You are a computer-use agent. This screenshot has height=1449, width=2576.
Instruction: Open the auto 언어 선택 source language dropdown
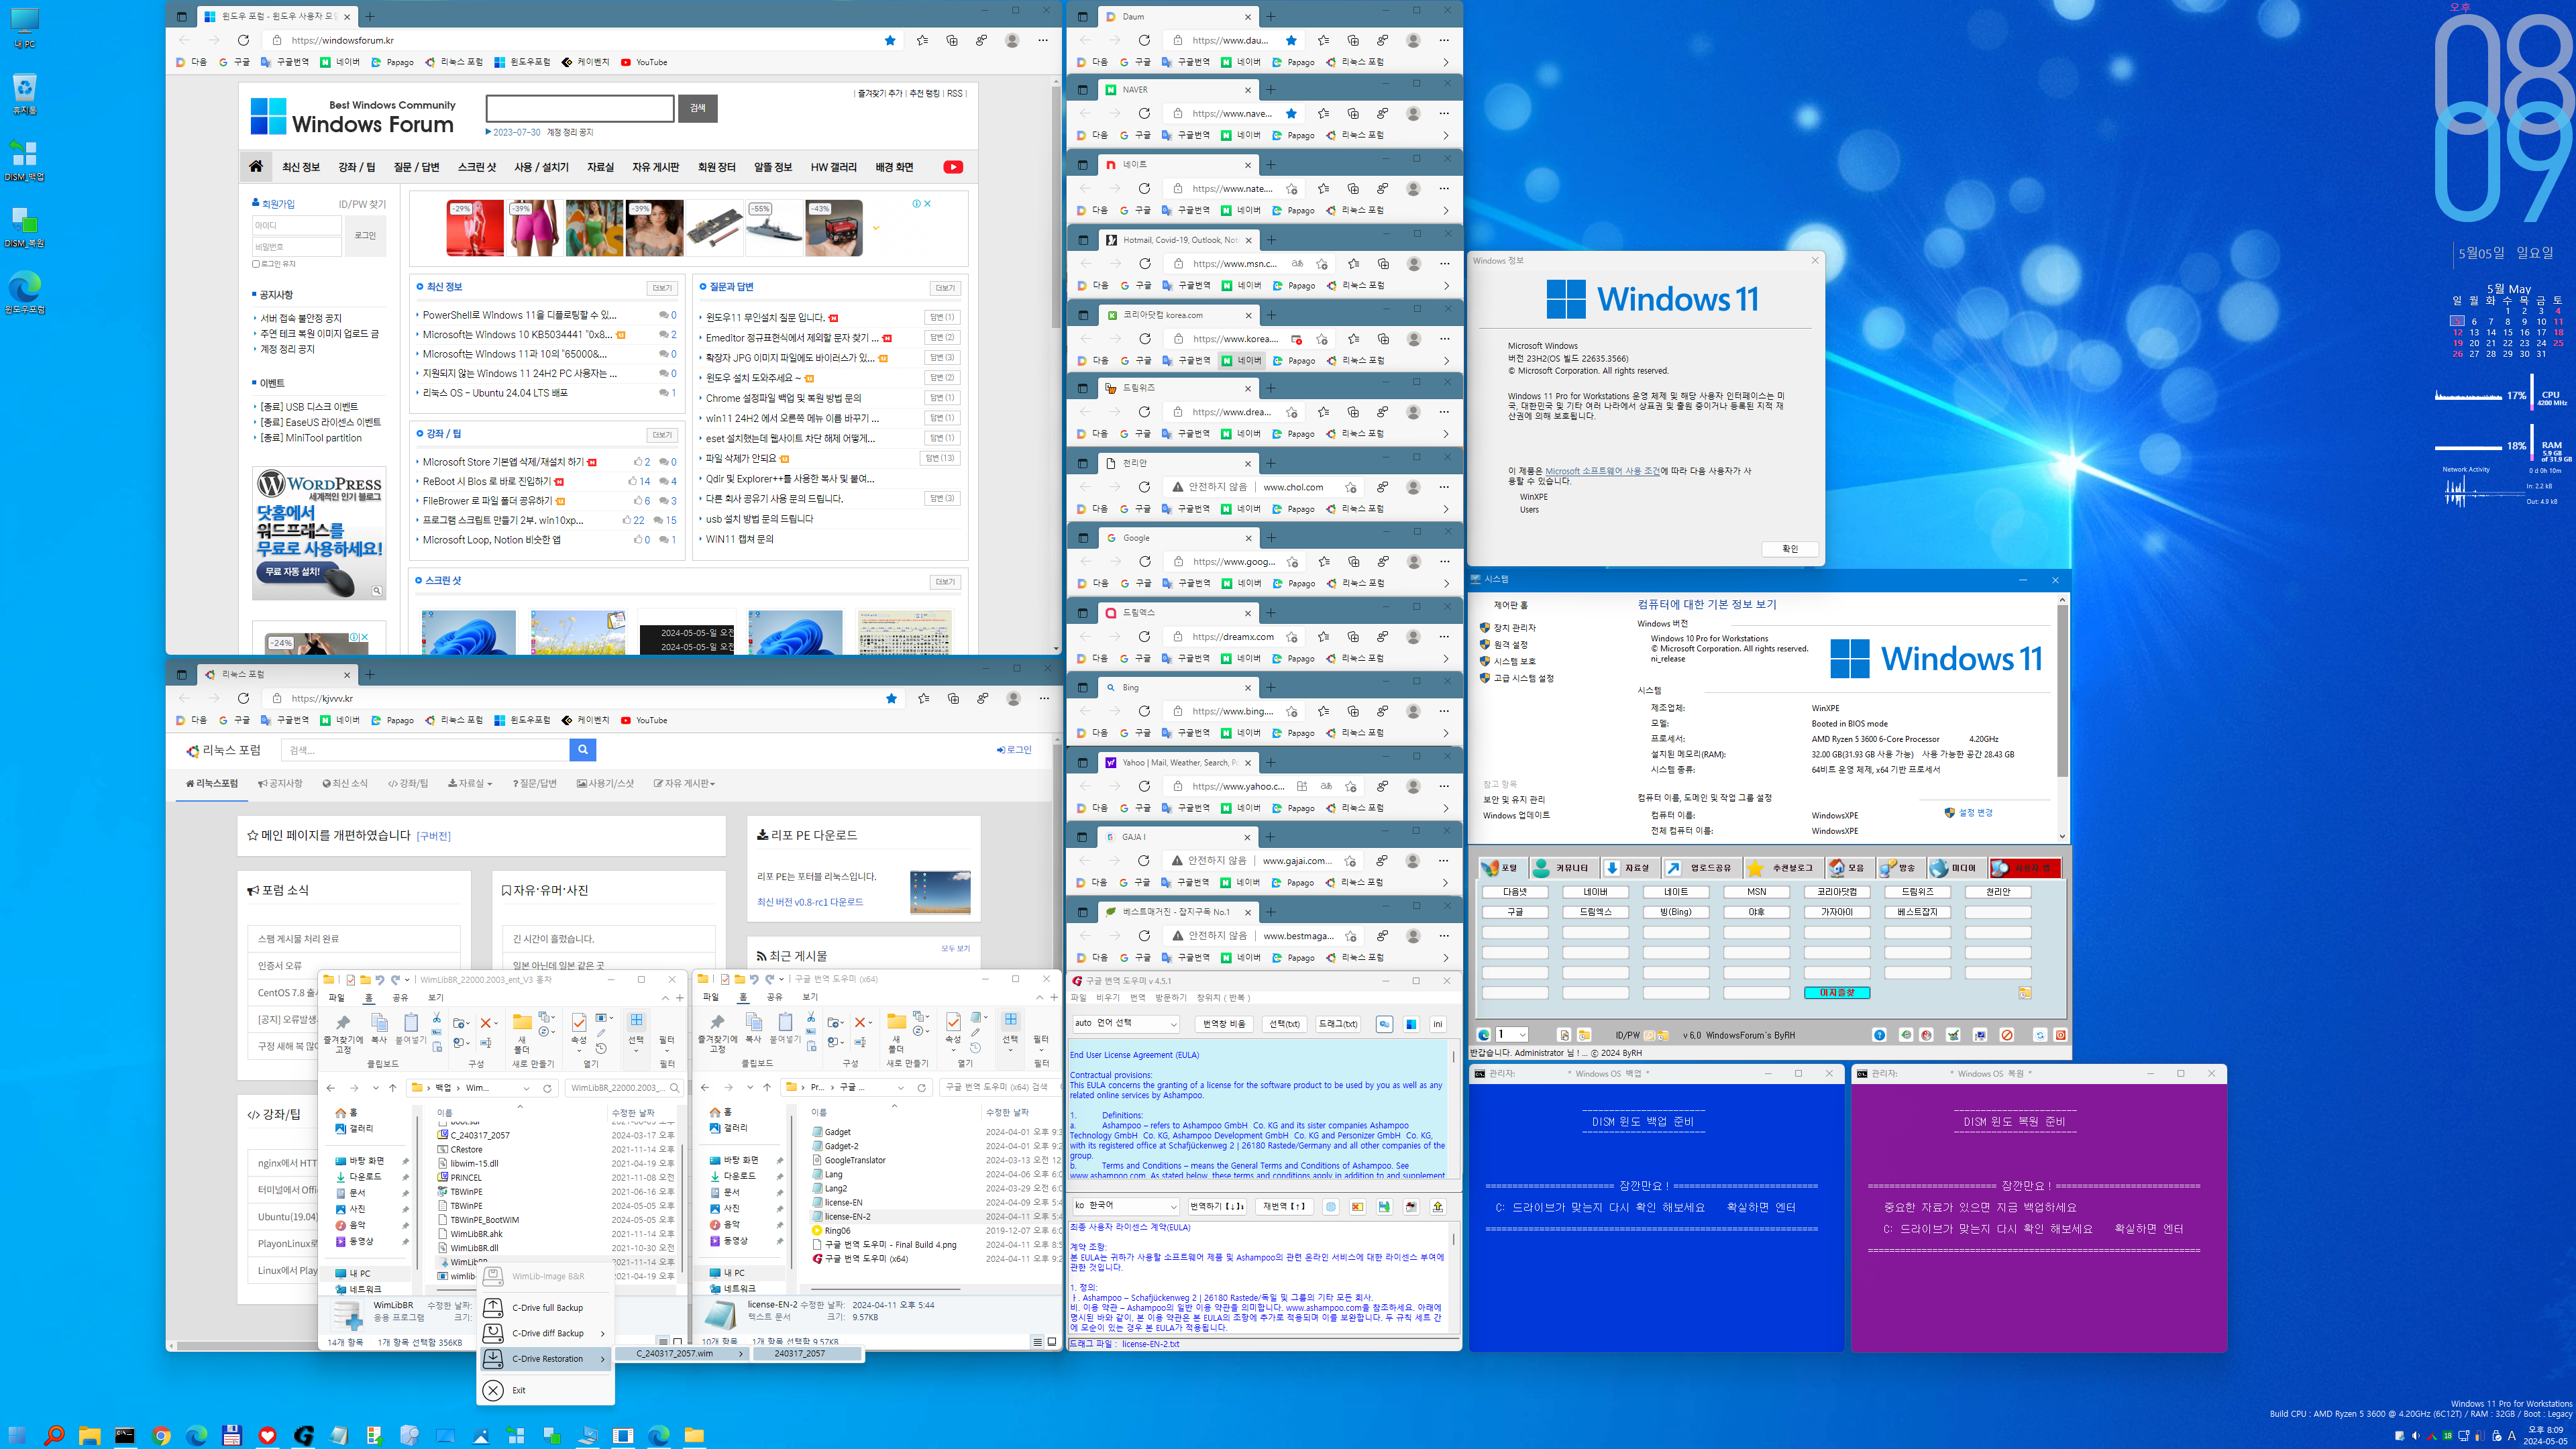tap(1125, 1024)
